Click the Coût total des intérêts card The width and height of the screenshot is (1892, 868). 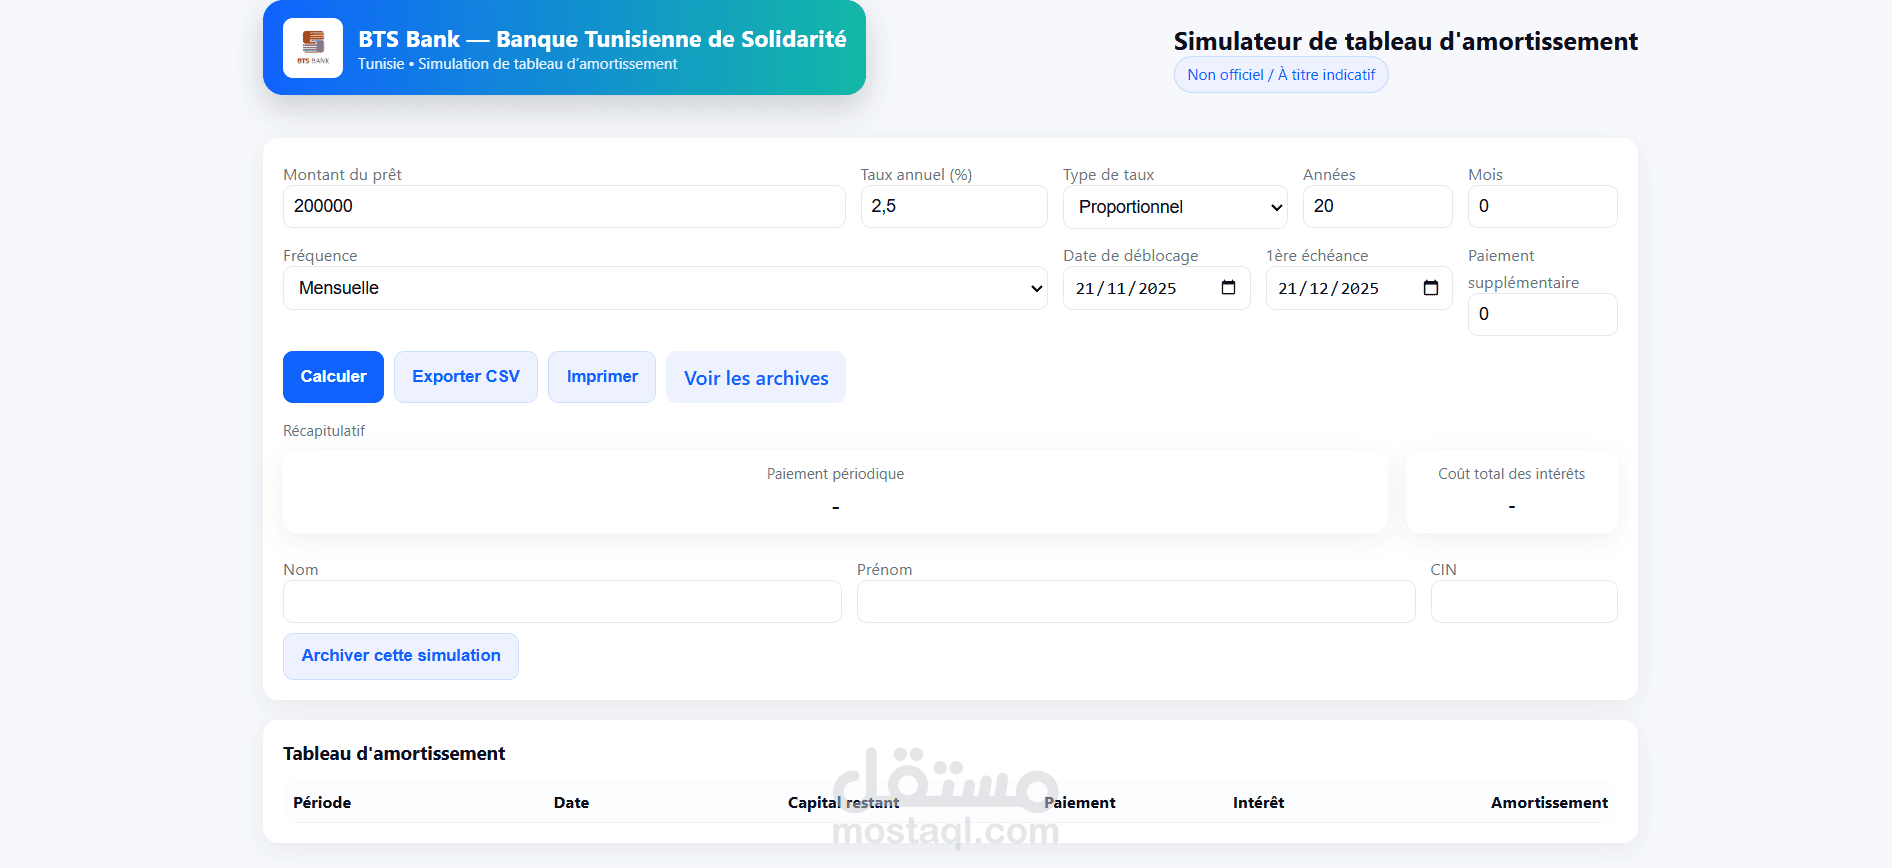coord(1511,491)
